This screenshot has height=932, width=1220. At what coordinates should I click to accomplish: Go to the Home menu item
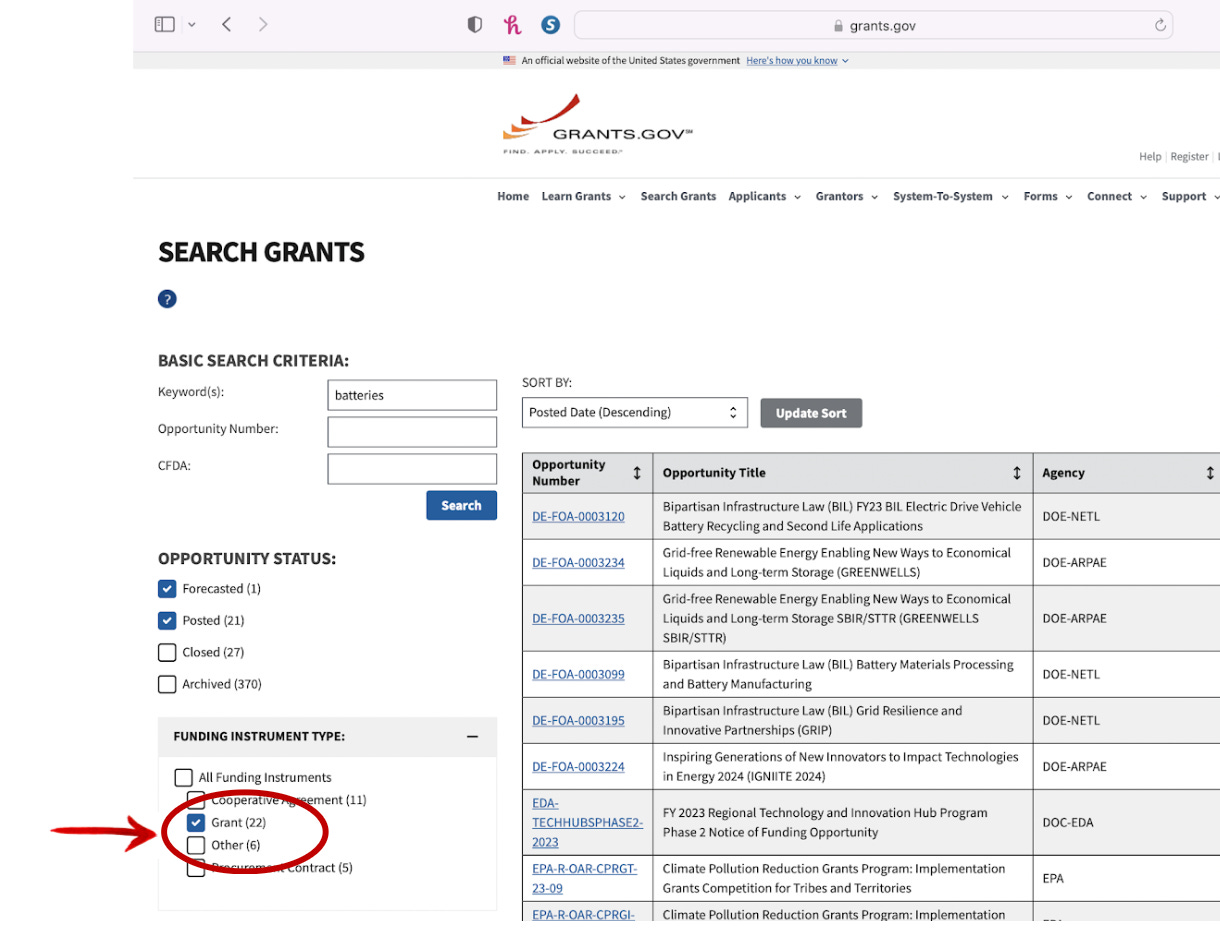click(x=513, y=197)
